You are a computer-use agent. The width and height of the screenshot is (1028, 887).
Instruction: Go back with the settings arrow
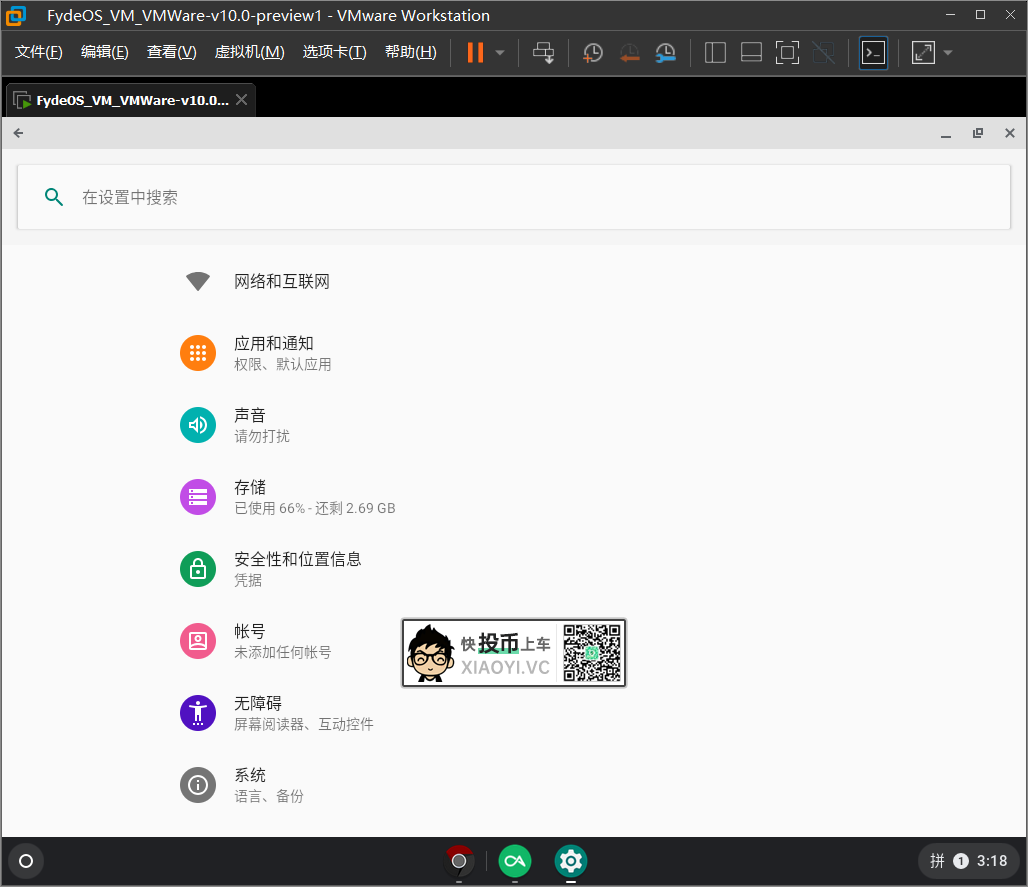pos(18,133)
